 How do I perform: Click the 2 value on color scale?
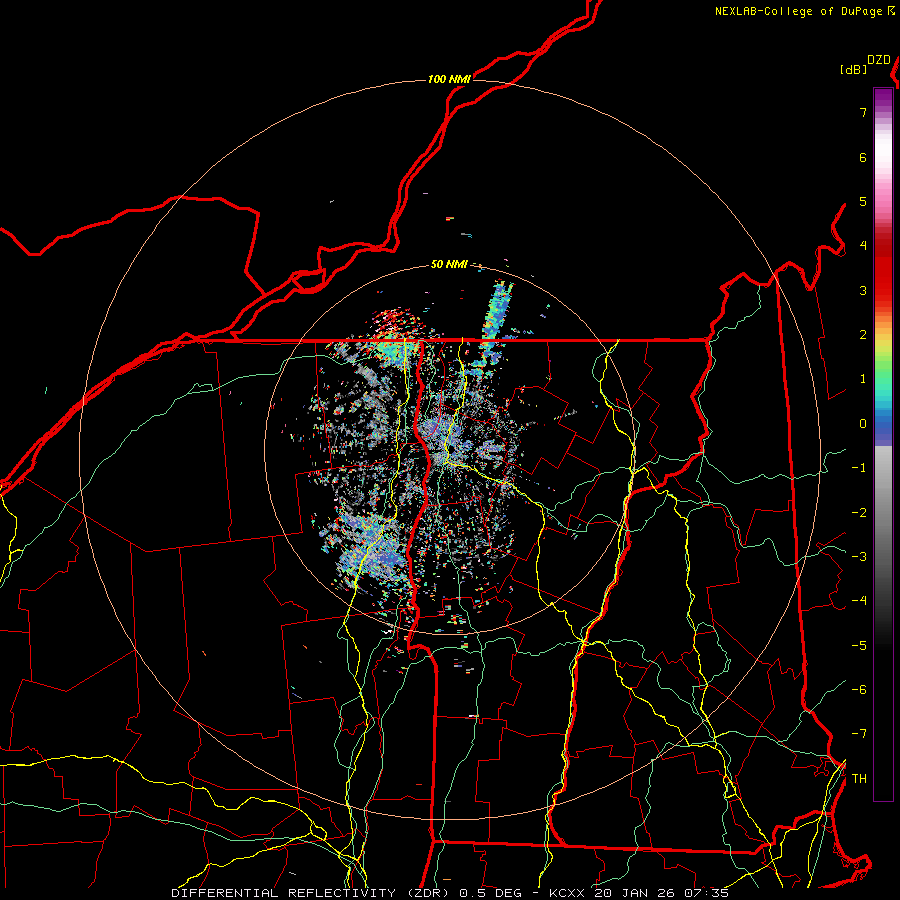[863, 335]
